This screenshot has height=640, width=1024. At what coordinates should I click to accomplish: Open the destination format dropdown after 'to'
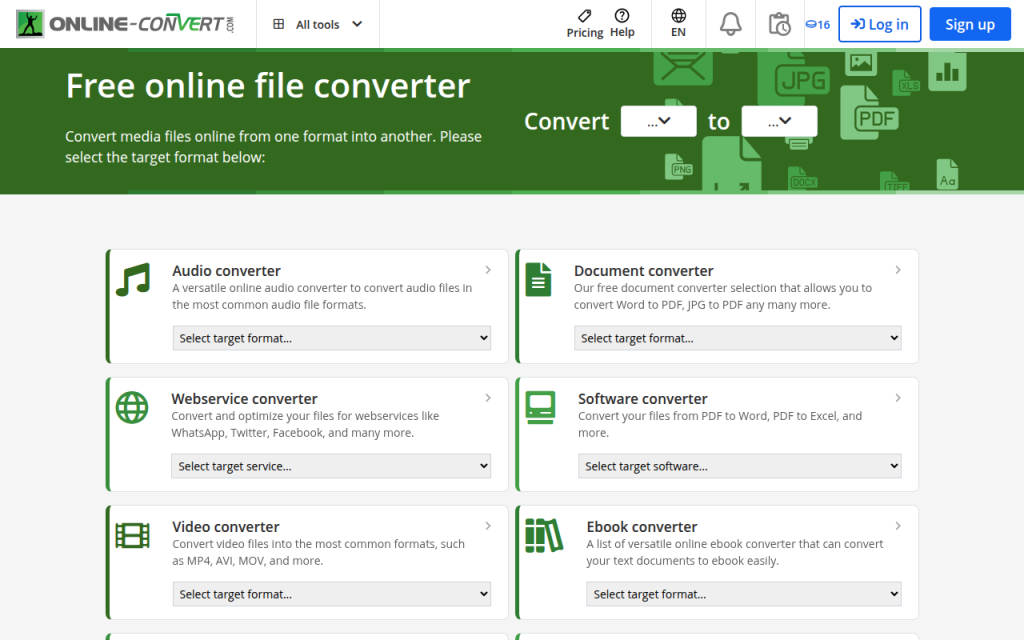pyautogui.click(x=779, y=121)
